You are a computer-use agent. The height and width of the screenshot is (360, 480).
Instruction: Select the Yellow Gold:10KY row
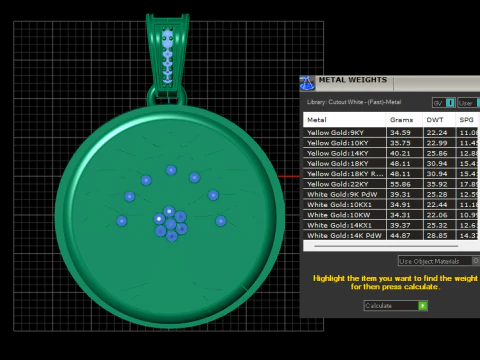(x=390, y=143)
